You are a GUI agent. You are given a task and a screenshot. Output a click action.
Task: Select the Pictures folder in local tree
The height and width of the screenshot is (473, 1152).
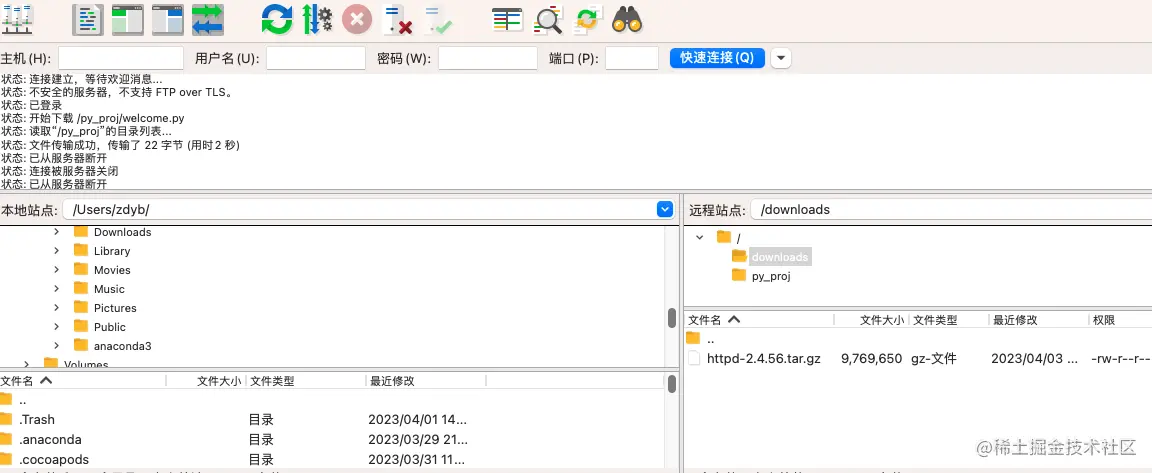coord(115,308)
